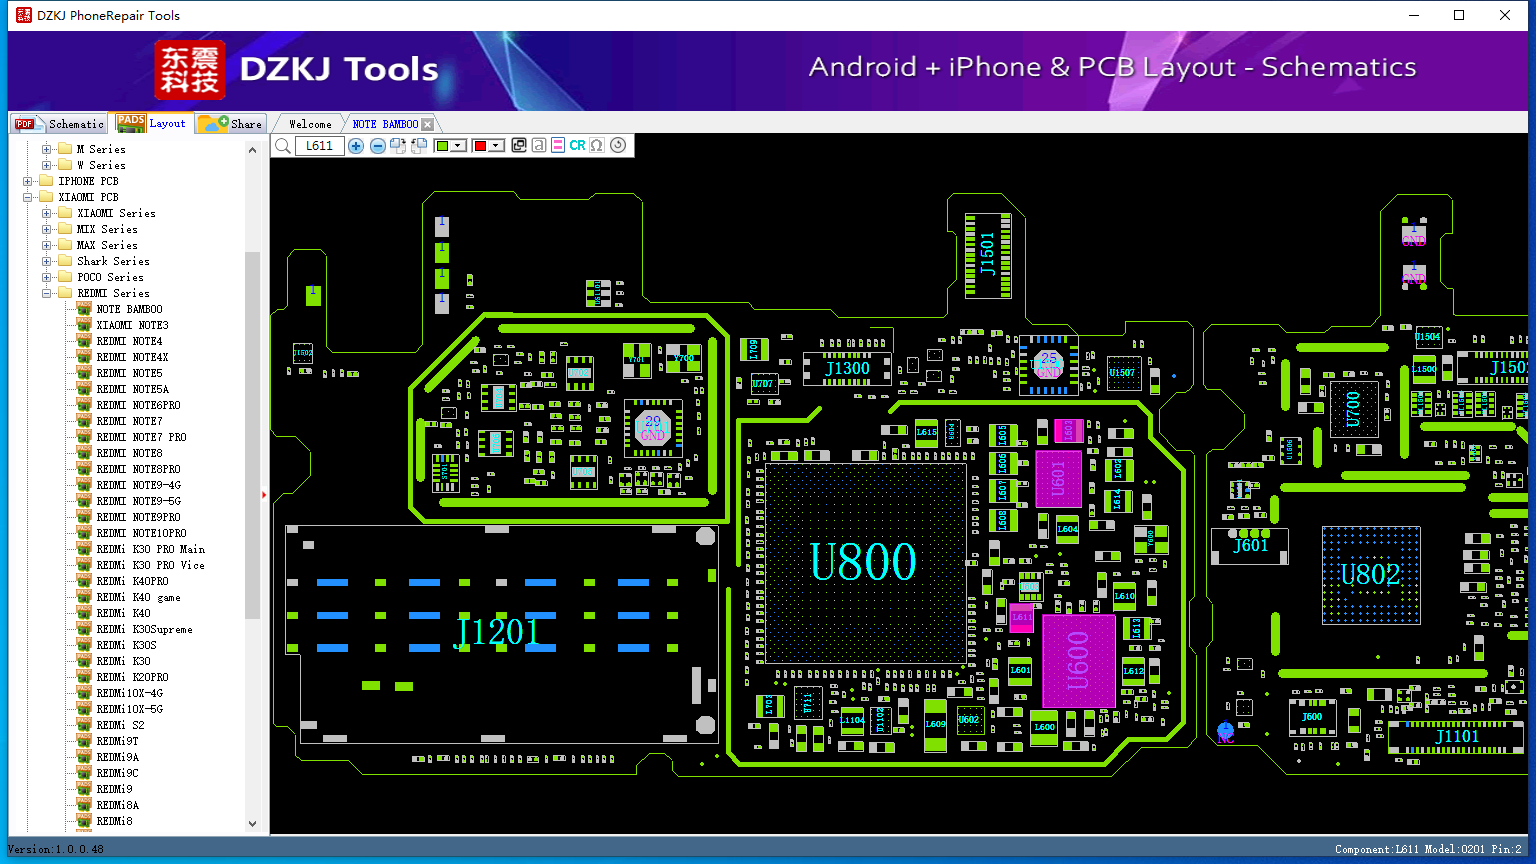This screenshot has width=1536, height=864.
Task: Open the Welcome document tab
Action: pyautogui.click(x=310, y=124)
